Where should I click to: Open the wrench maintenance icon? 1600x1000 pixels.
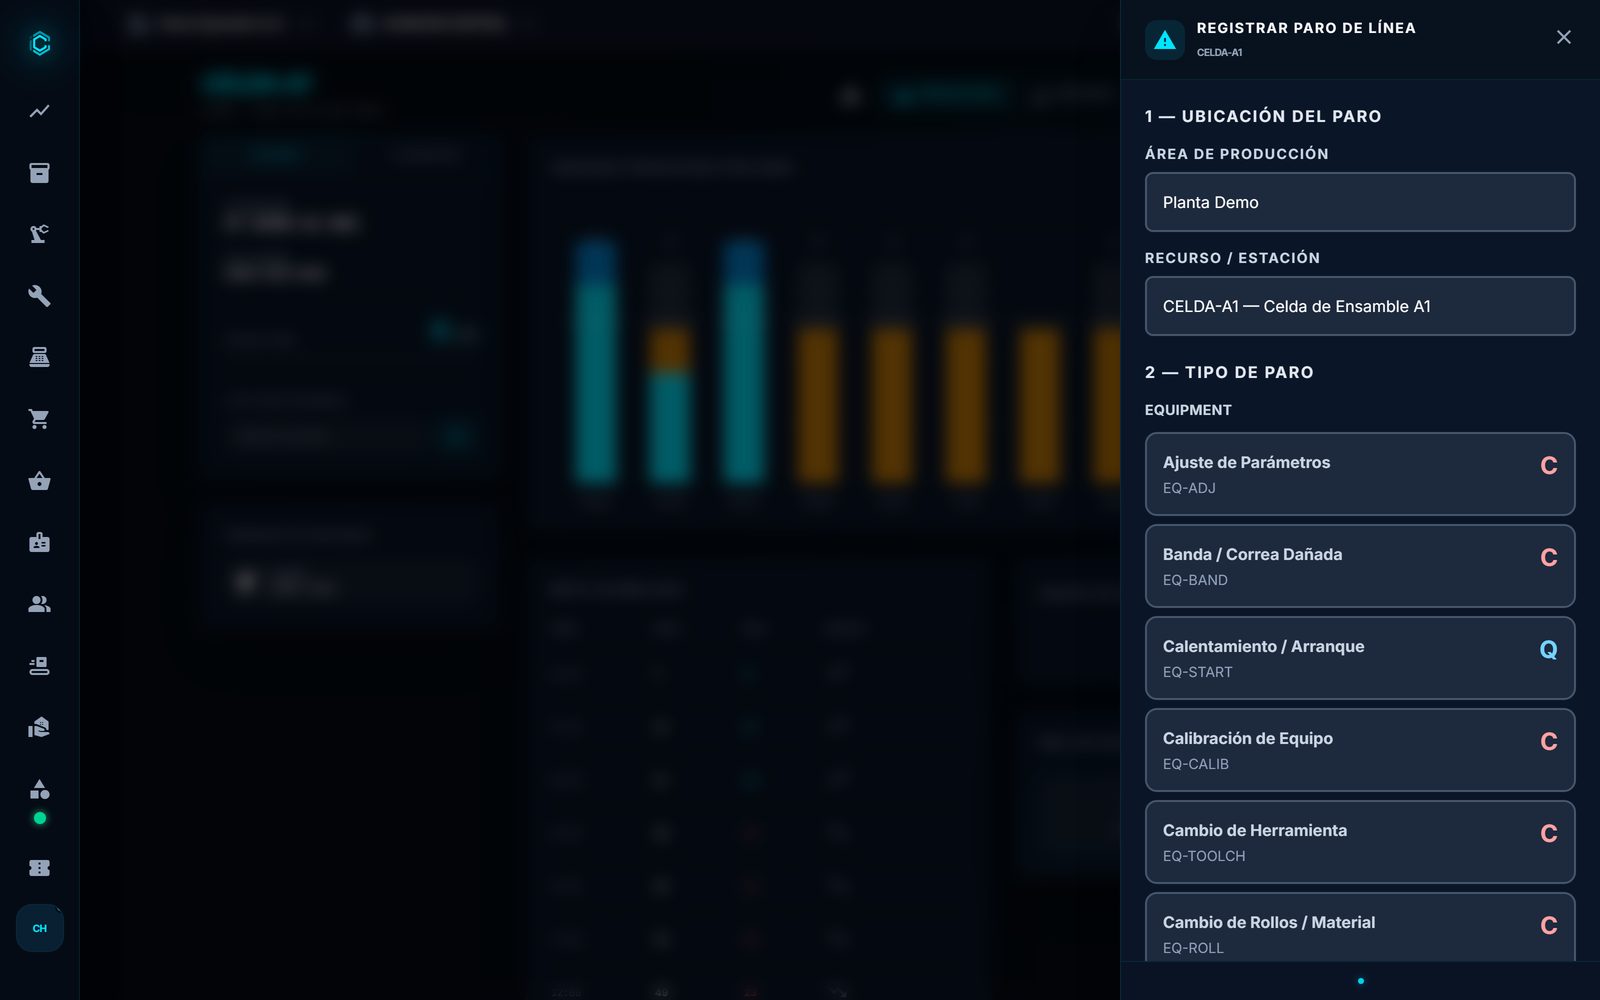pos(39,296)
